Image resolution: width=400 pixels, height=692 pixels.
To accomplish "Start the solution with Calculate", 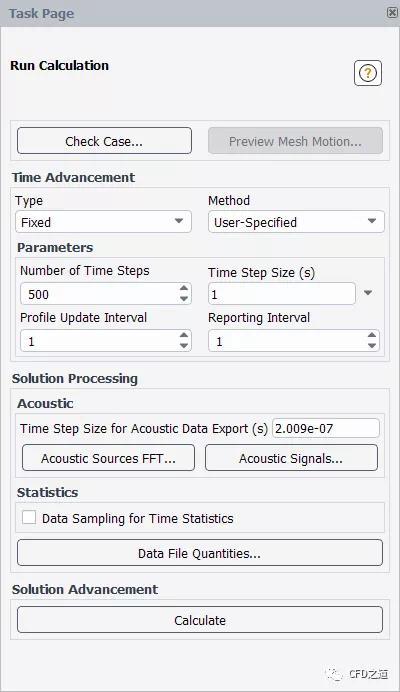I will coord(200,620).
